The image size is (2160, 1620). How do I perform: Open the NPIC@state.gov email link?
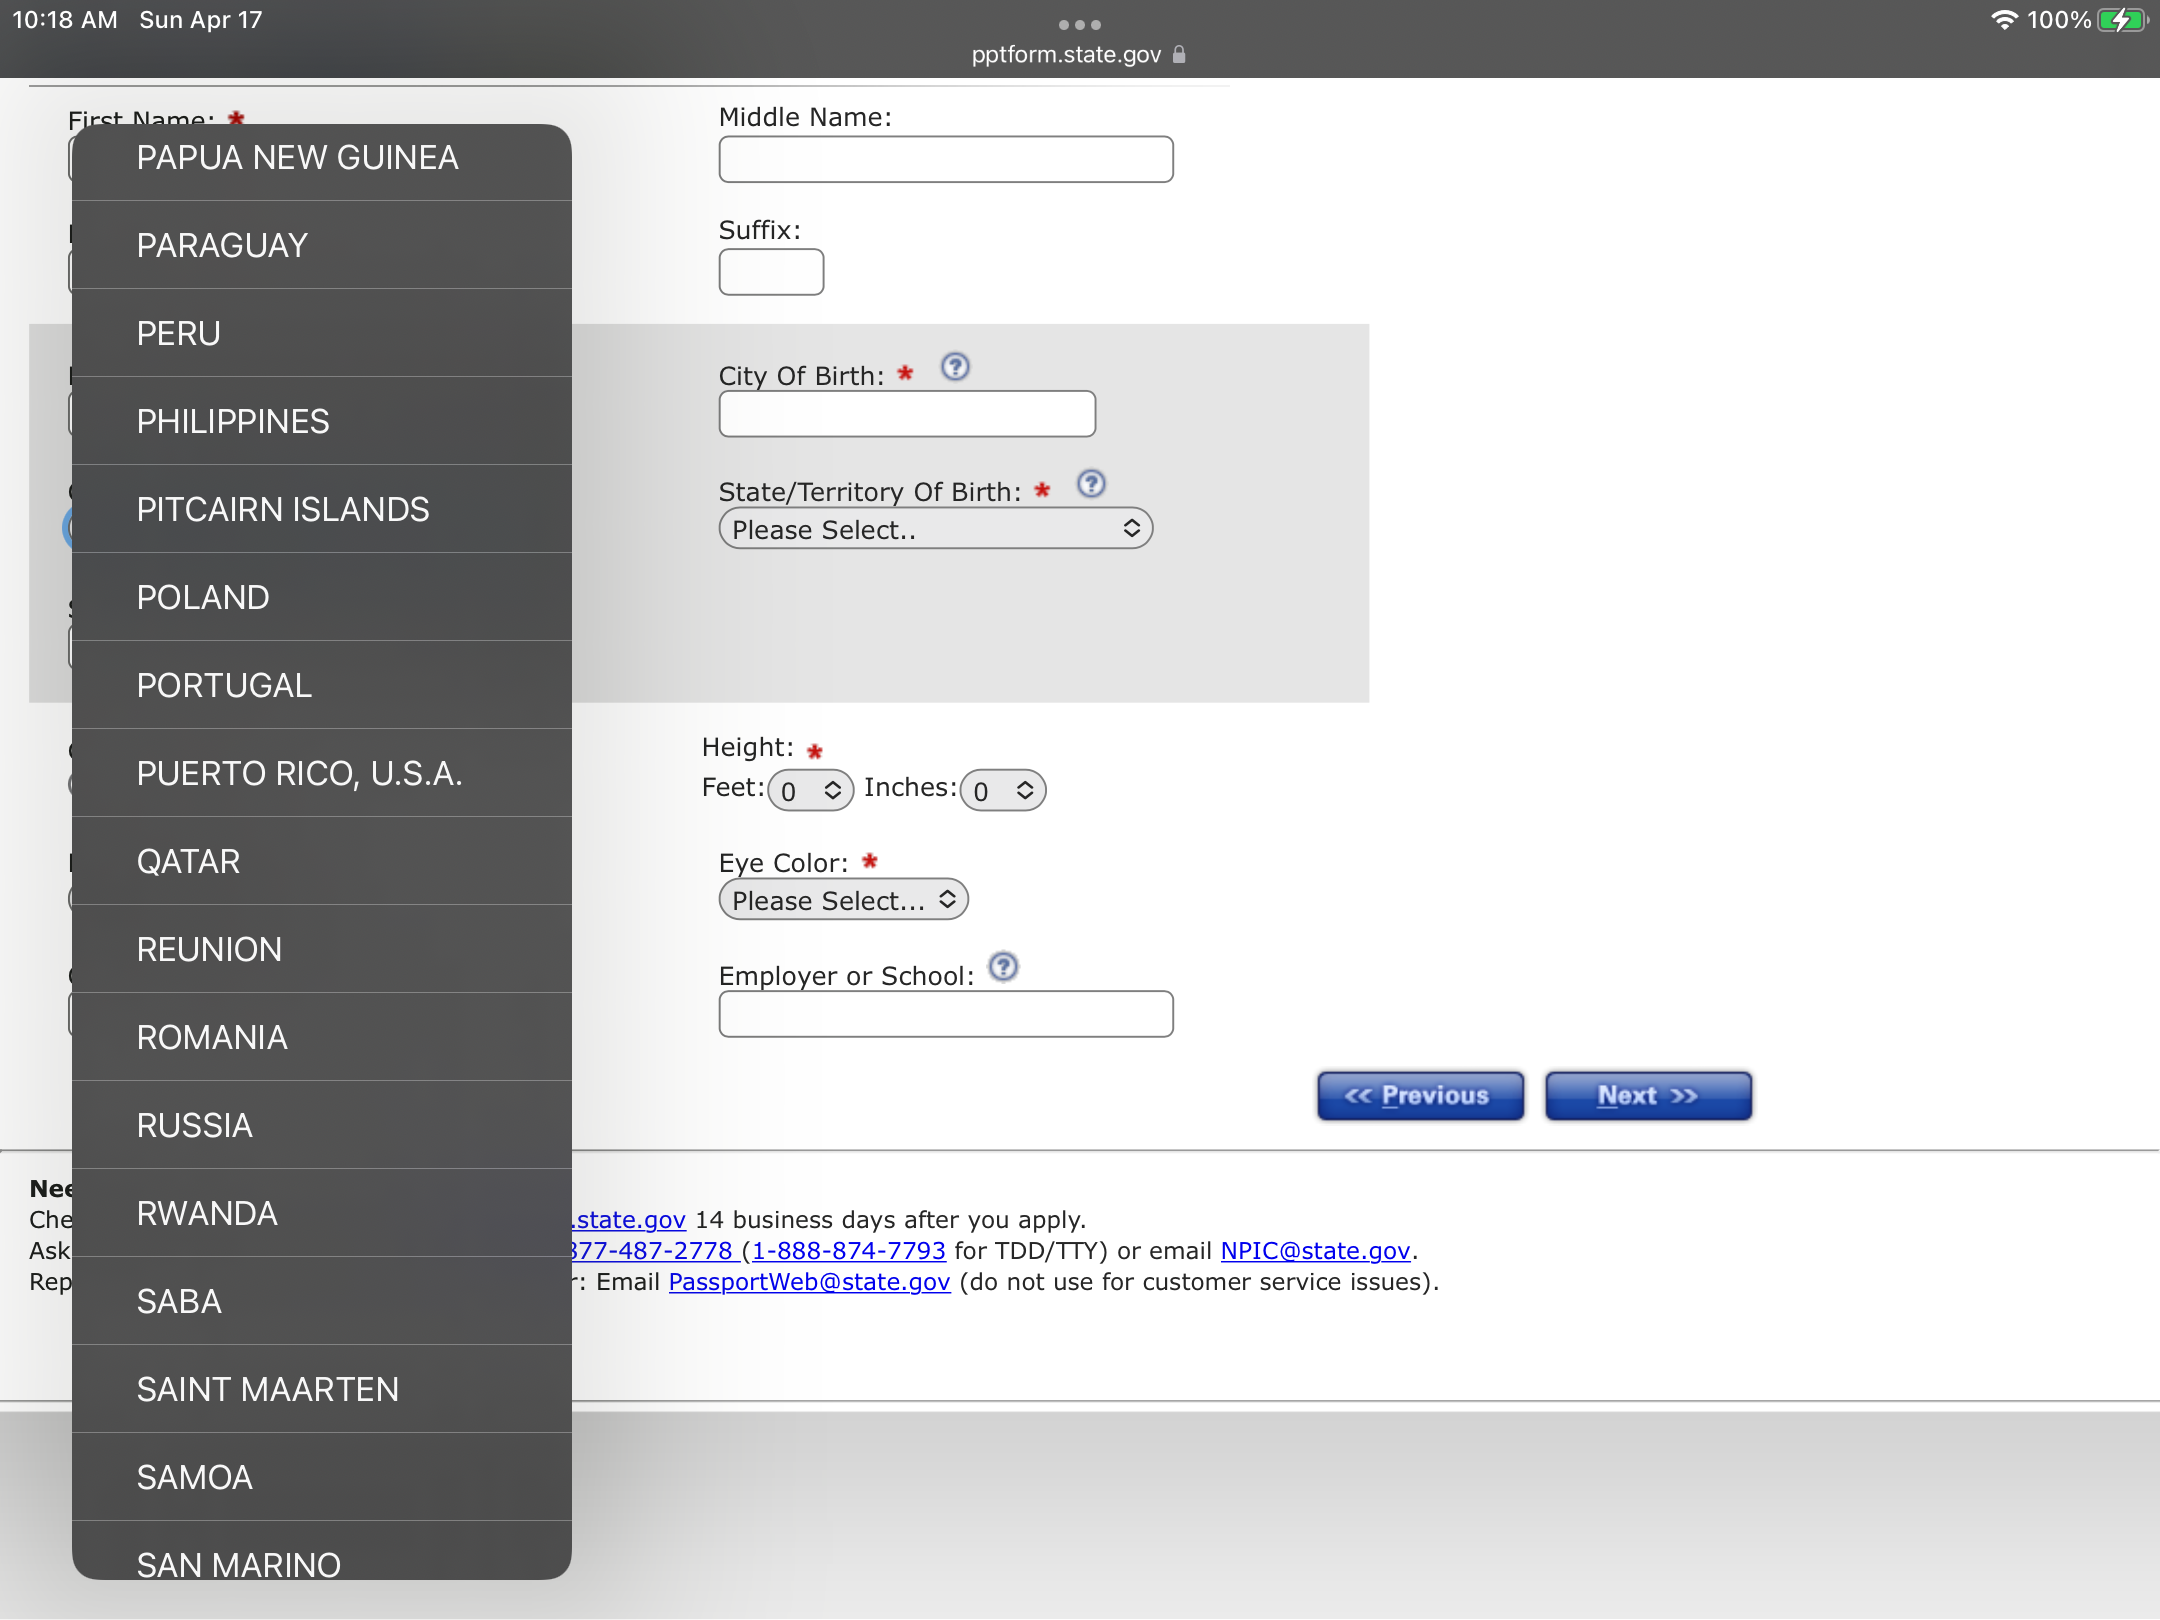[x=1315, y=1251]
